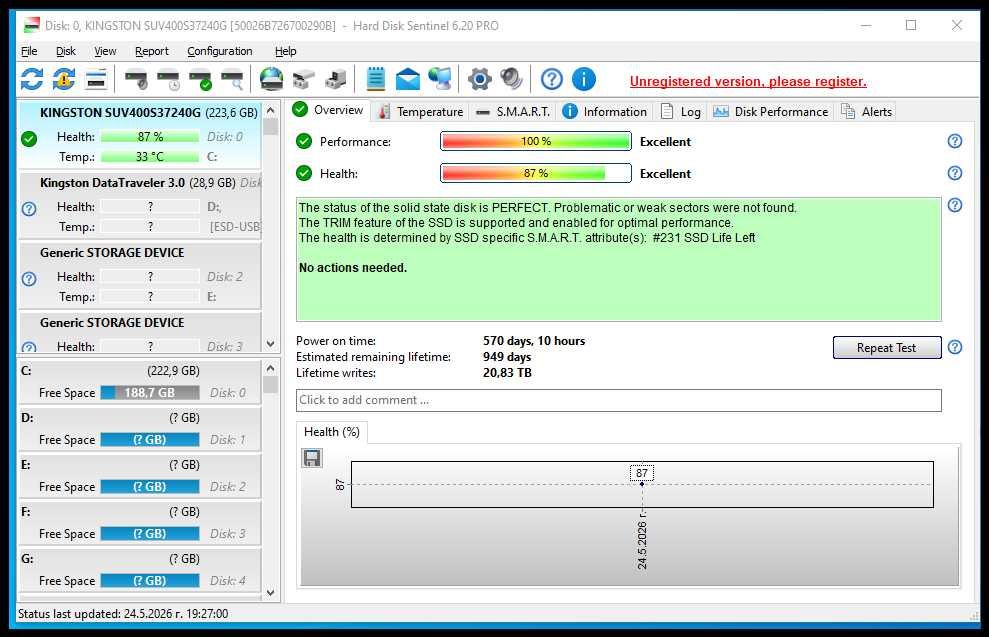
Task: Click the help icon next to Repeat Test
Action: pos(955,347)
